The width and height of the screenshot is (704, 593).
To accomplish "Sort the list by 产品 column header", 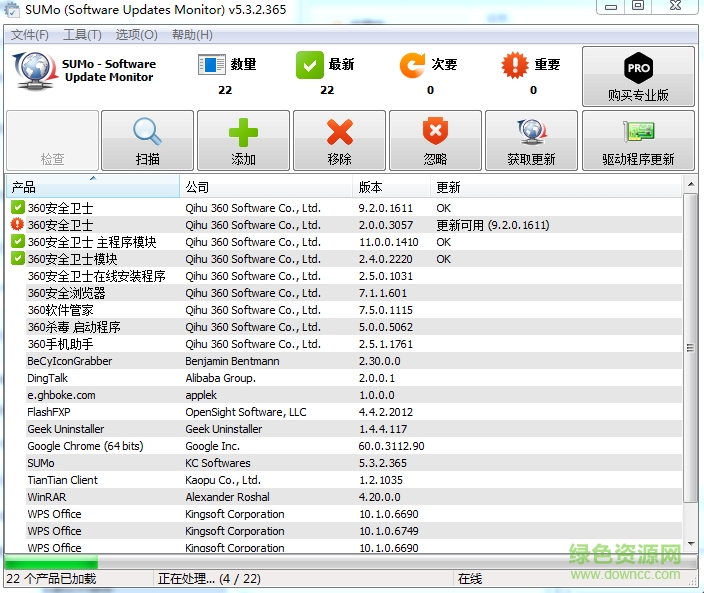I will (92, 187).
